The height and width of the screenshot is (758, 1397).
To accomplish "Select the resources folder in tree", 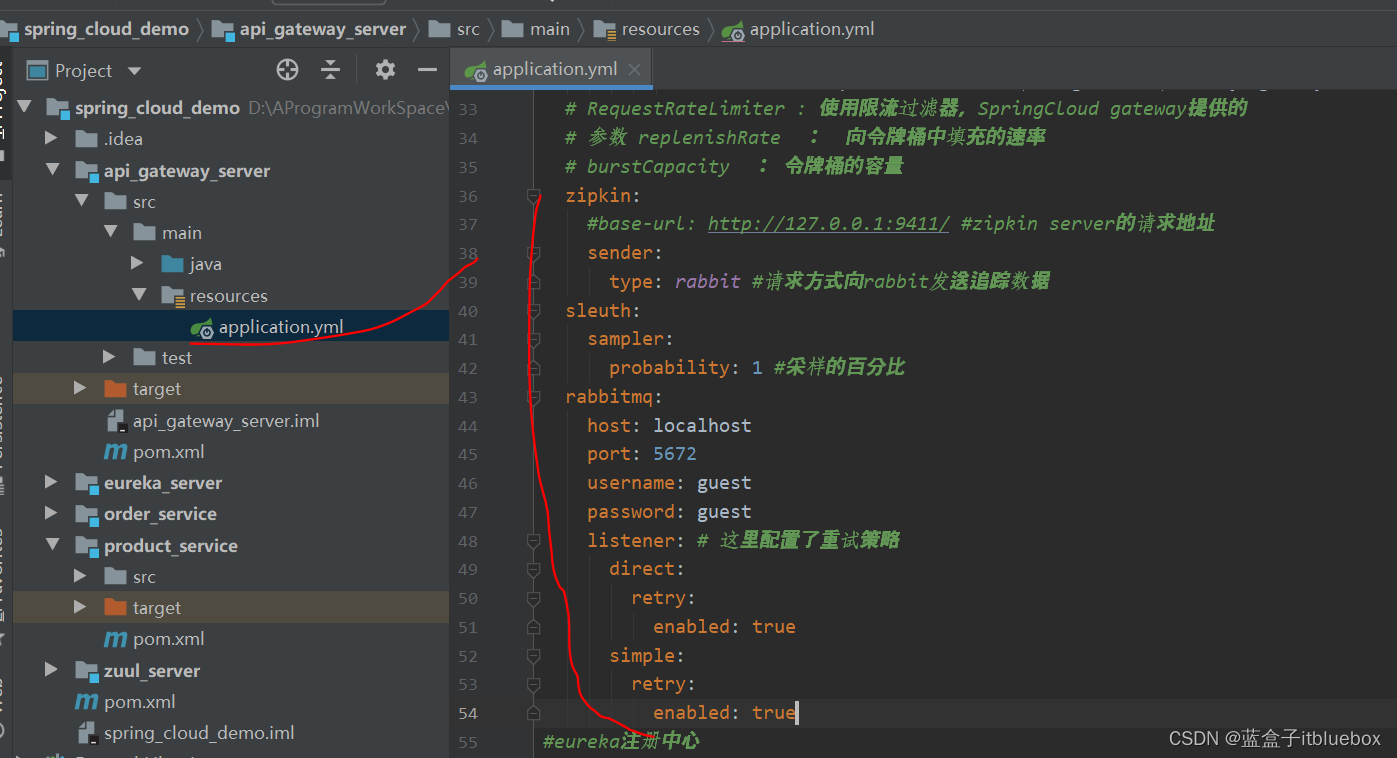I will (229, 296).
